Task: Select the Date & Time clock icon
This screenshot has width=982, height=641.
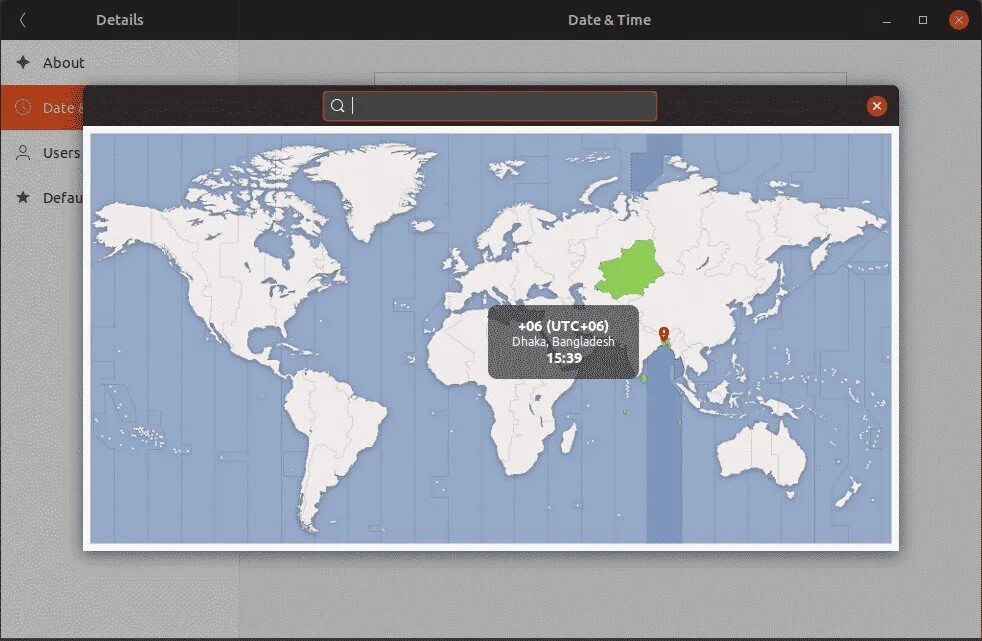Action: (23, 107)
